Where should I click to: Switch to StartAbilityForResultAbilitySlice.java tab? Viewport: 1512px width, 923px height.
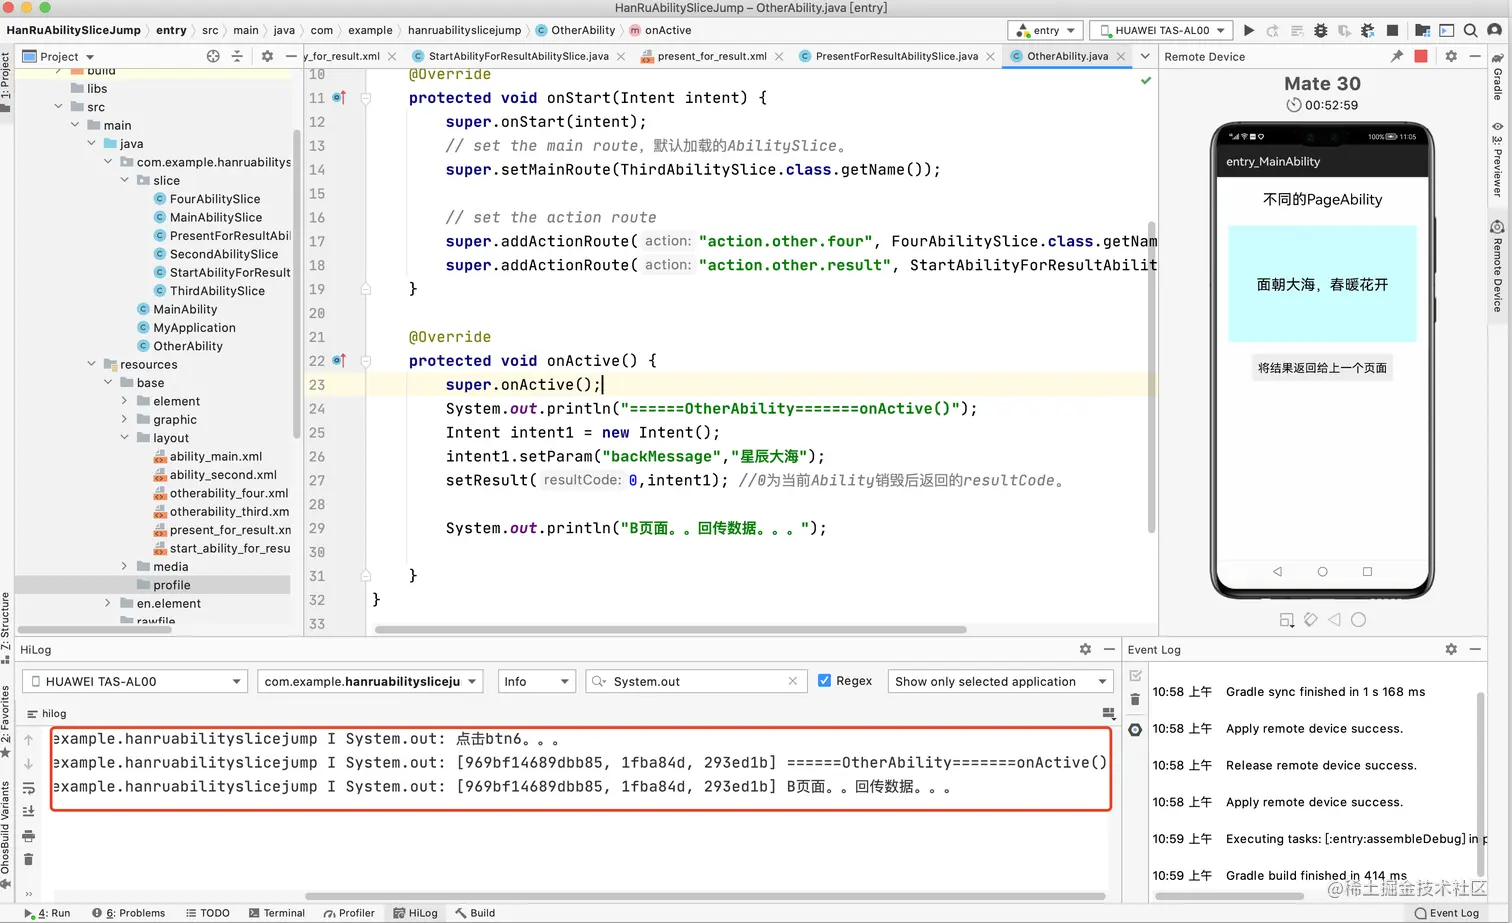pyautogui.click(x=517, y=56)
